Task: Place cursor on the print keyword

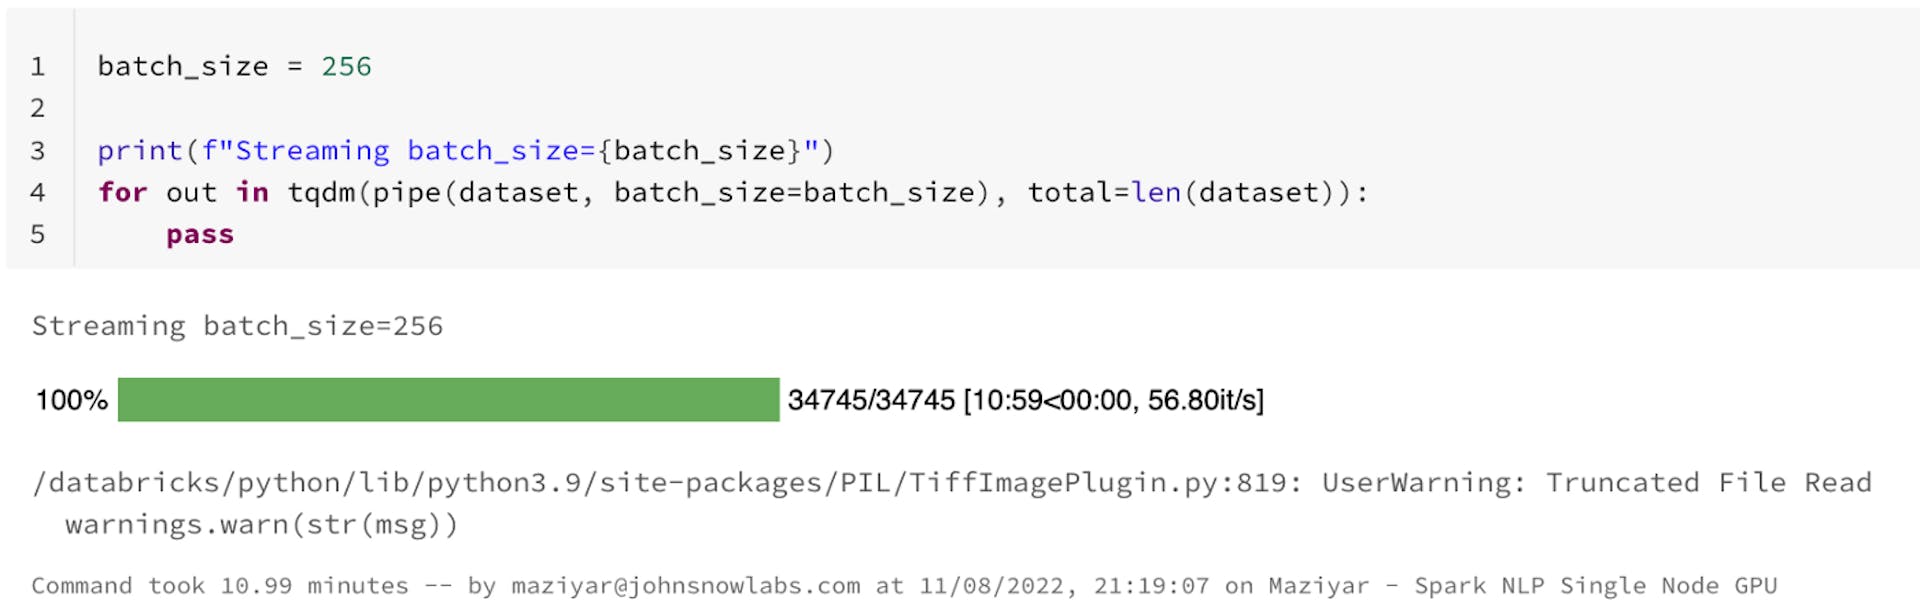Action: click(x=140, y=151)
